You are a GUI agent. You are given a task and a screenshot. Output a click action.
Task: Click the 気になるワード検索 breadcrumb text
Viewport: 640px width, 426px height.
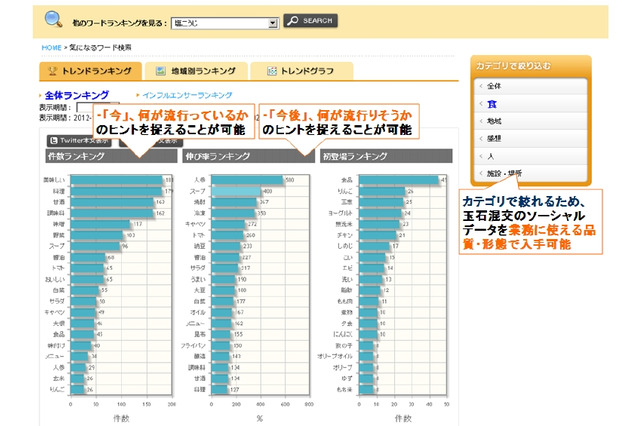coord(100,48)
